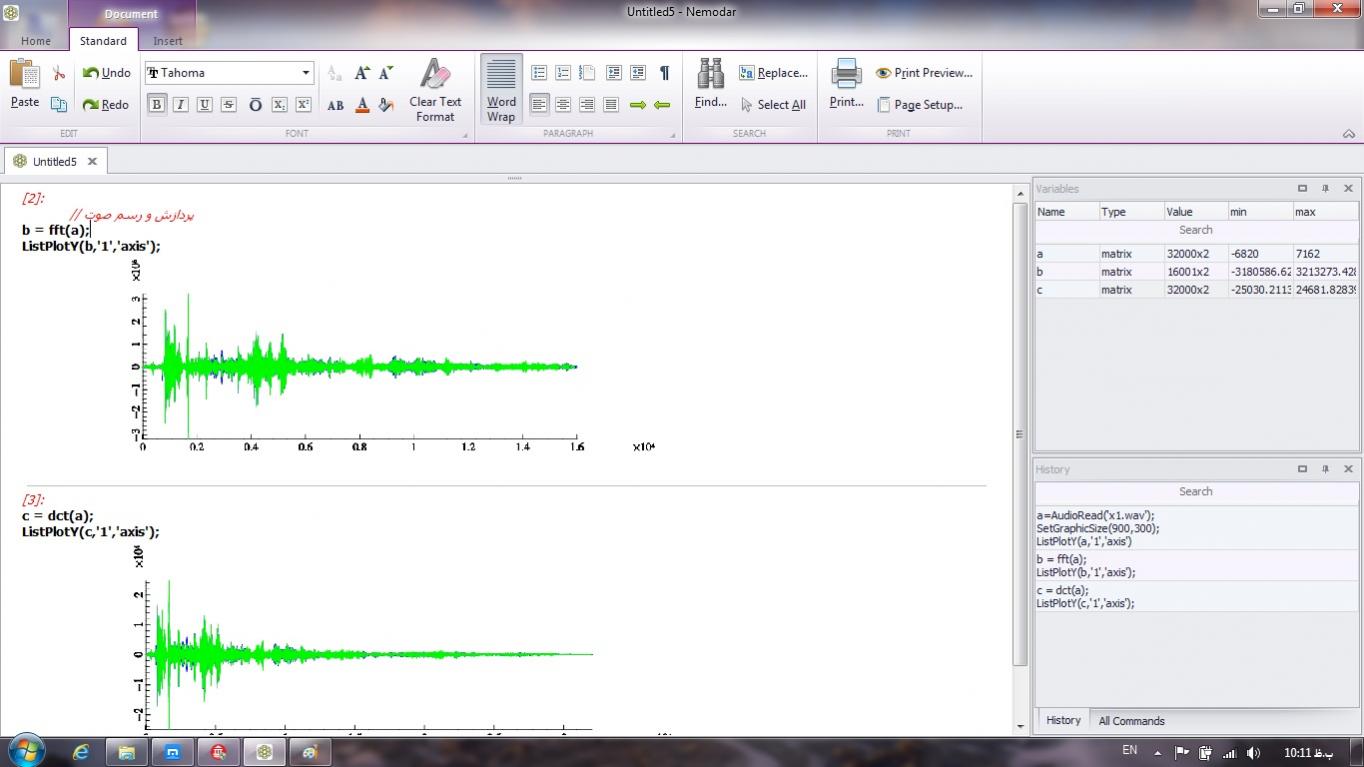Screen dimensions: 1364x767
Task: Open the All Commands tab
Action: (1131, 721)
